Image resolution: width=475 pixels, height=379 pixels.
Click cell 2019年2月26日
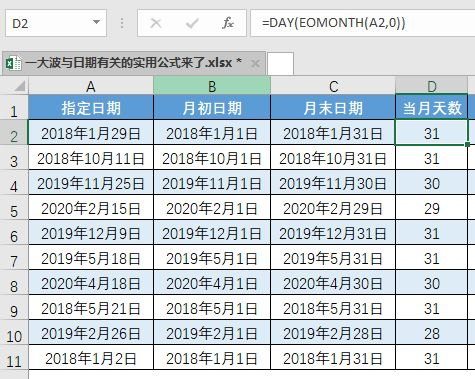click(91, 333)
